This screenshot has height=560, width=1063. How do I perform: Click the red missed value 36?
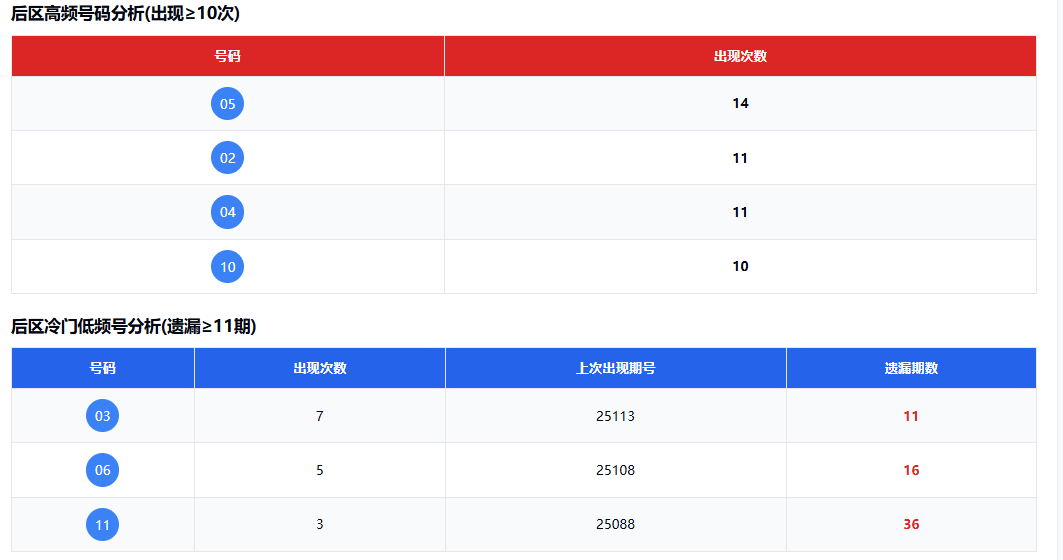[x=911, y=524]
